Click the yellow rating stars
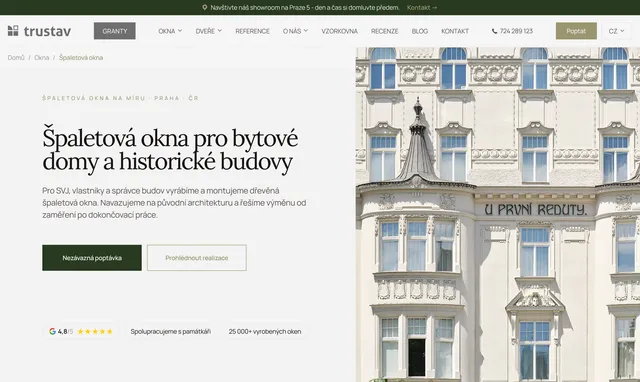 (95, 331)
